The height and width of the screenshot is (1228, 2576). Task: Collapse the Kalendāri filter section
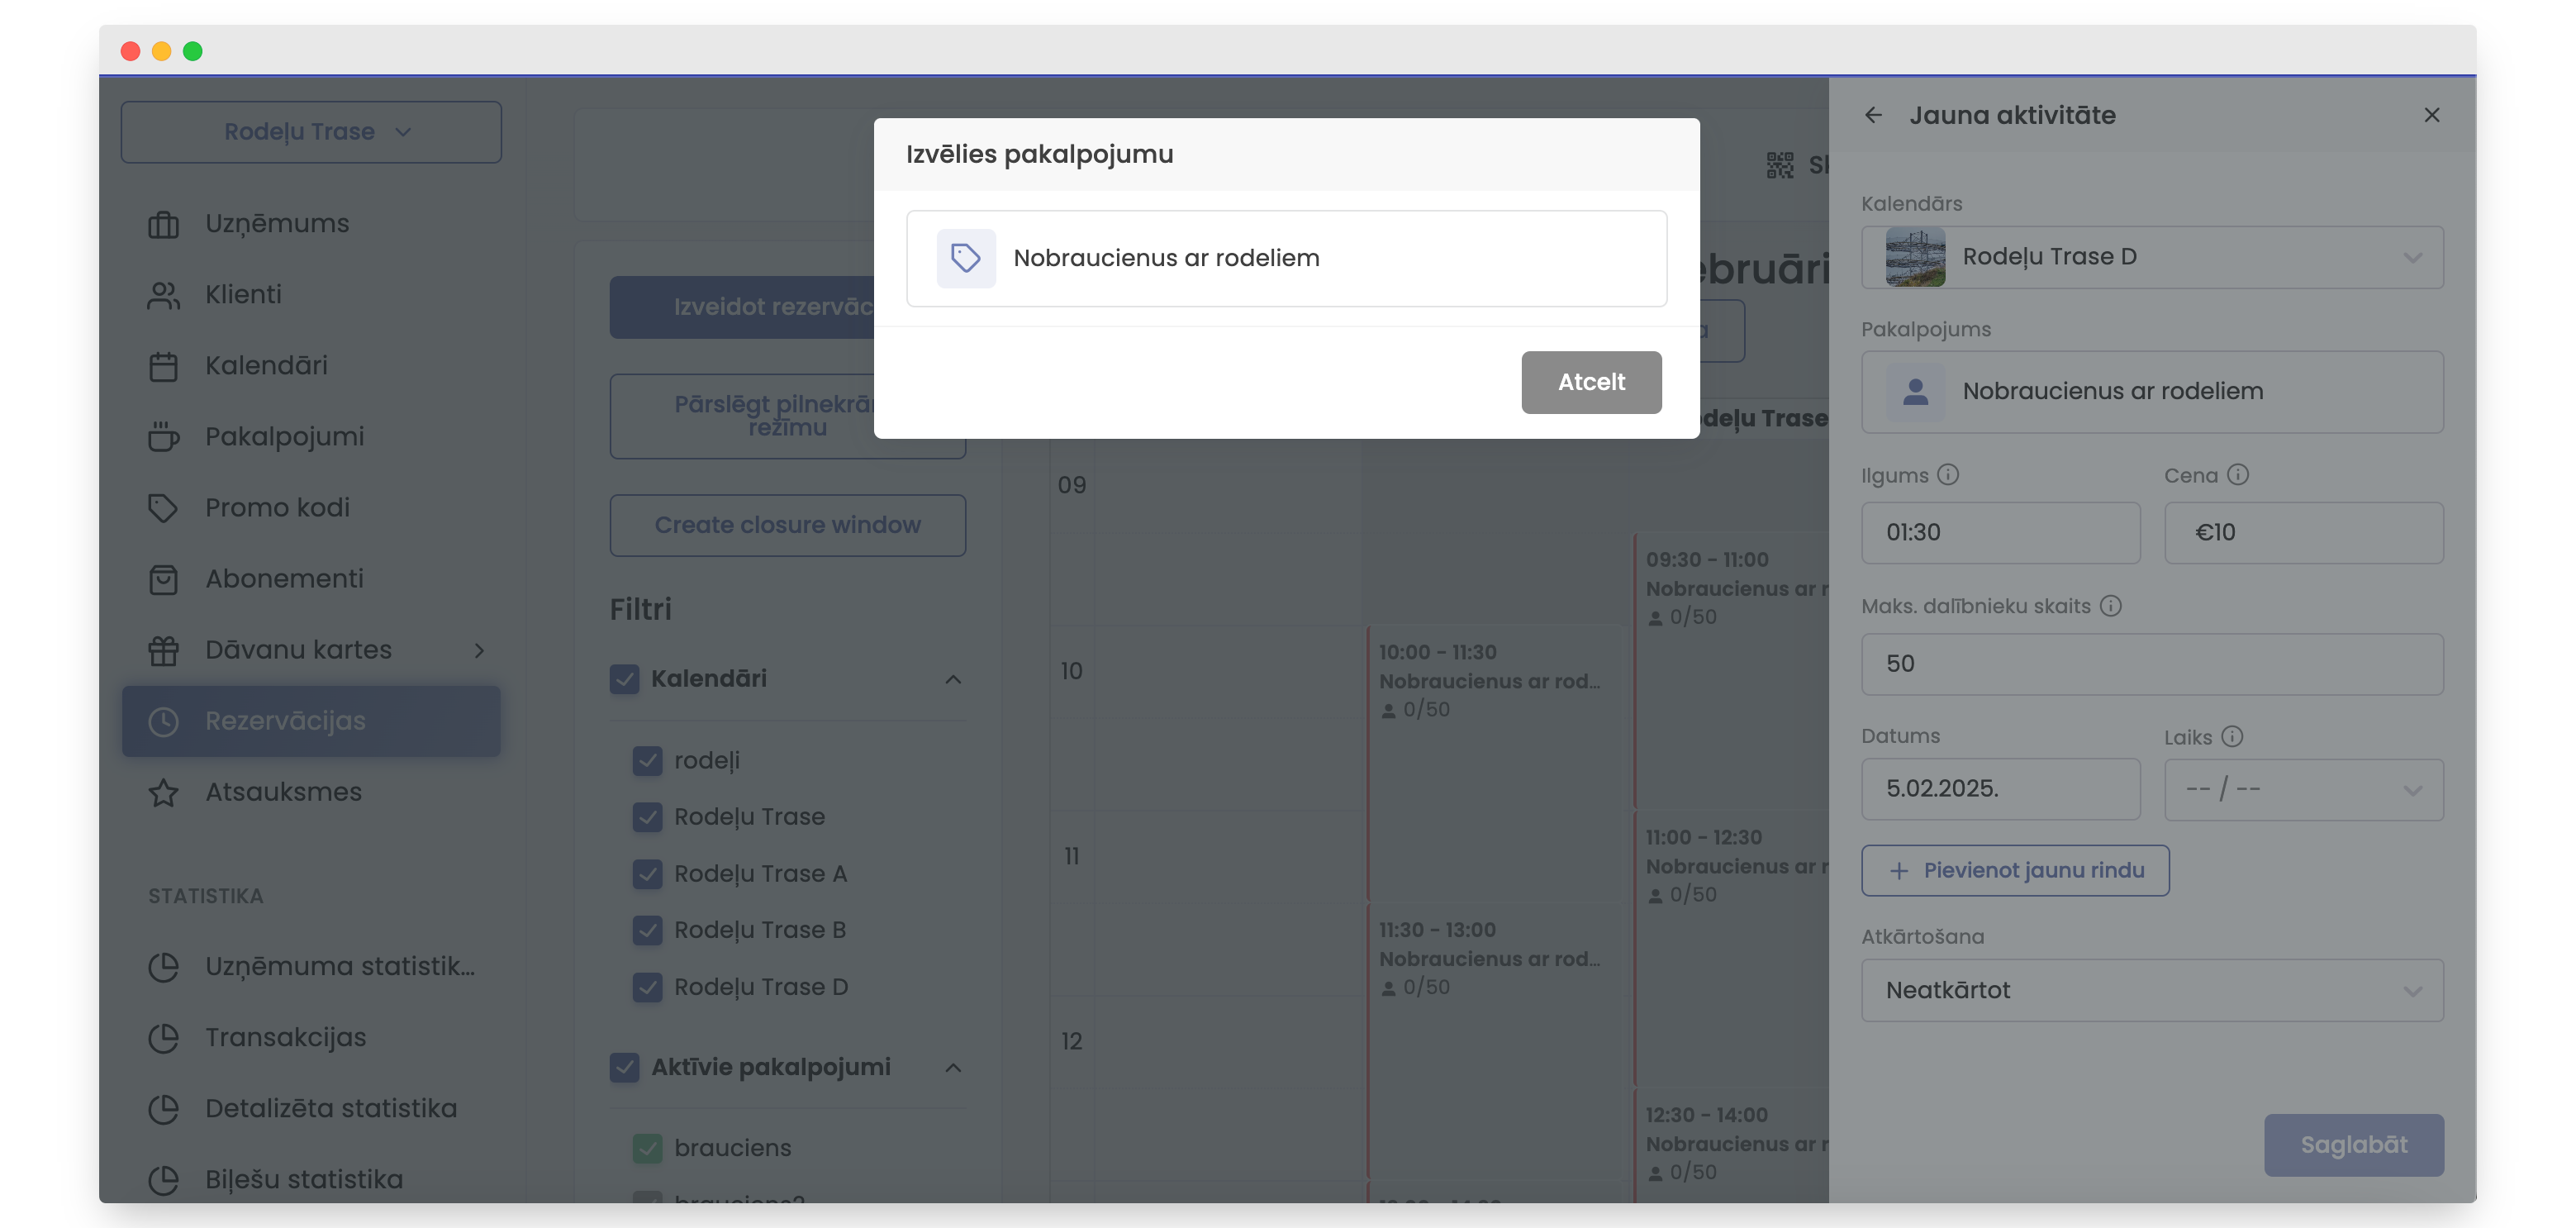click(x=952, y=679)
